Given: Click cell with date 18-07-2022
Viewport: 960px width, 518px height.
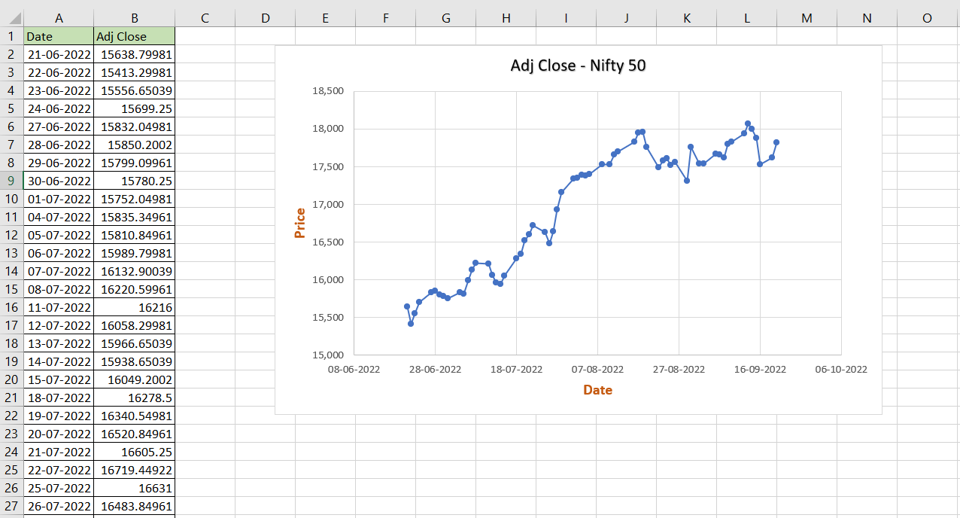Looking at the screenshot, I should (x=58, y=397).
